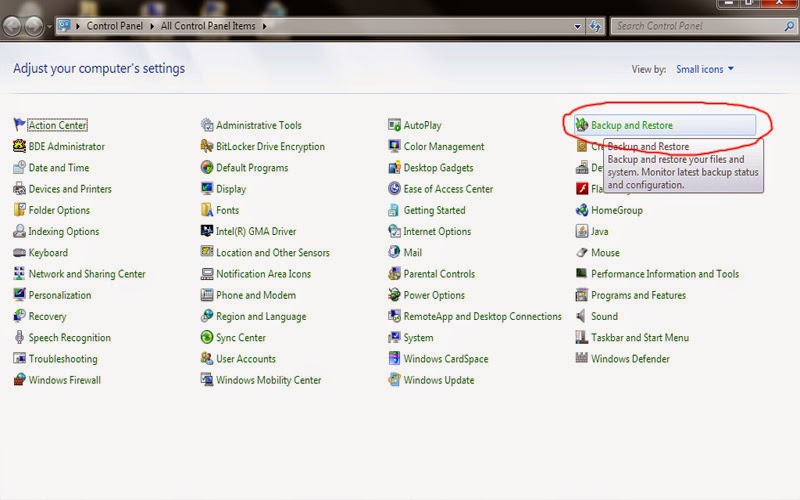Open Taskbar and Start Menu
Screen dimensions: 800x500
click(x=640, y=337)
